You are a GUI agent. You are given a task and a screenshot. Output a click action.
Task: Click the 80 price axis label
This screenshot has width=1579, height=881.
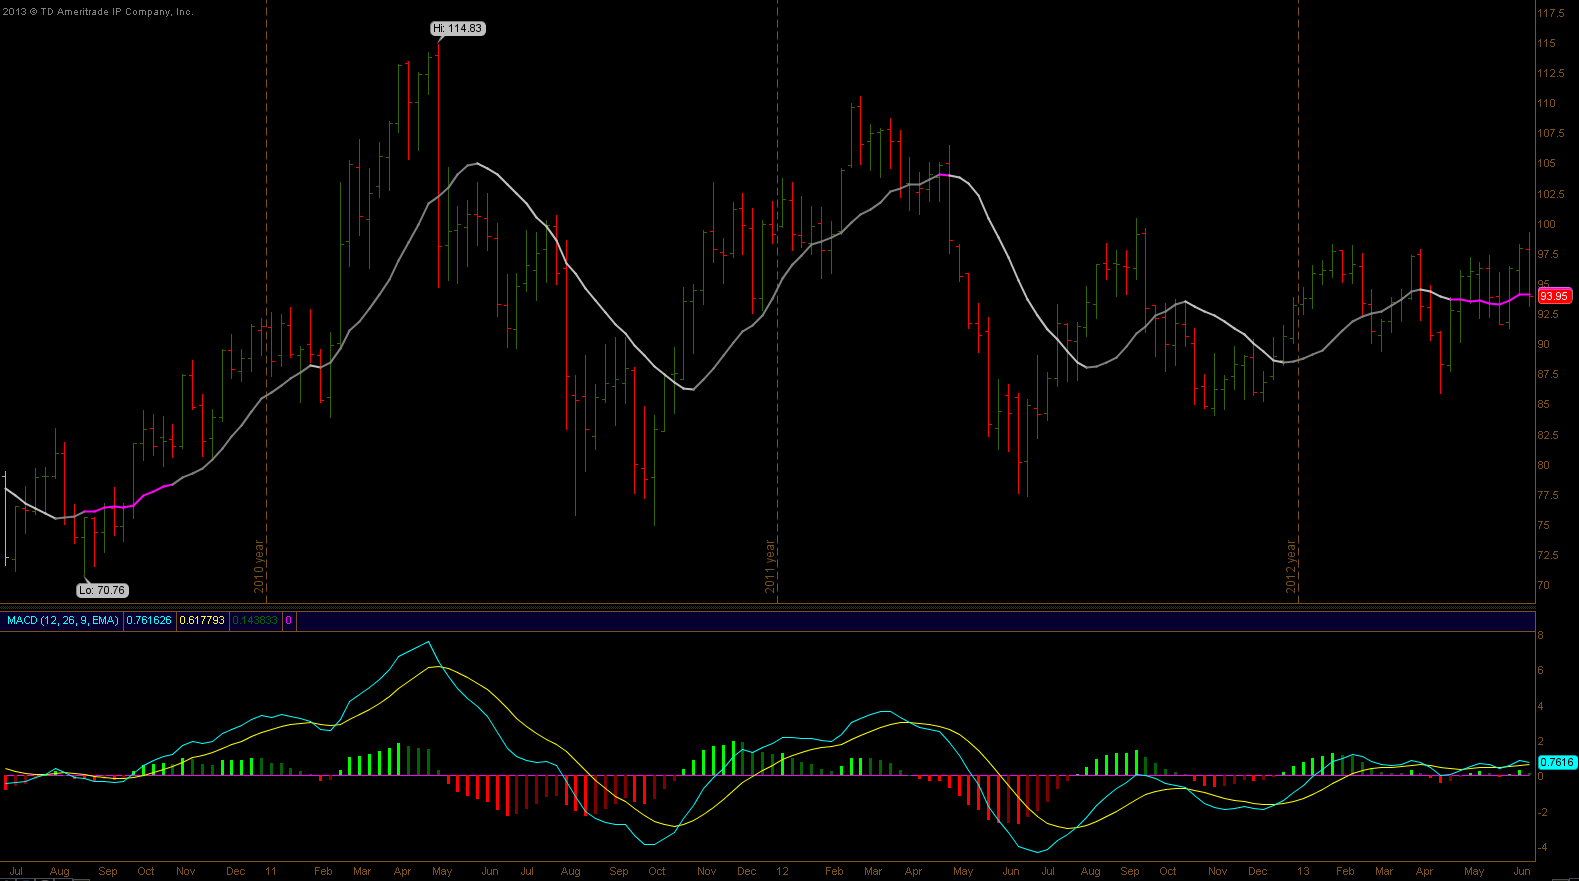click(1544, 465)
